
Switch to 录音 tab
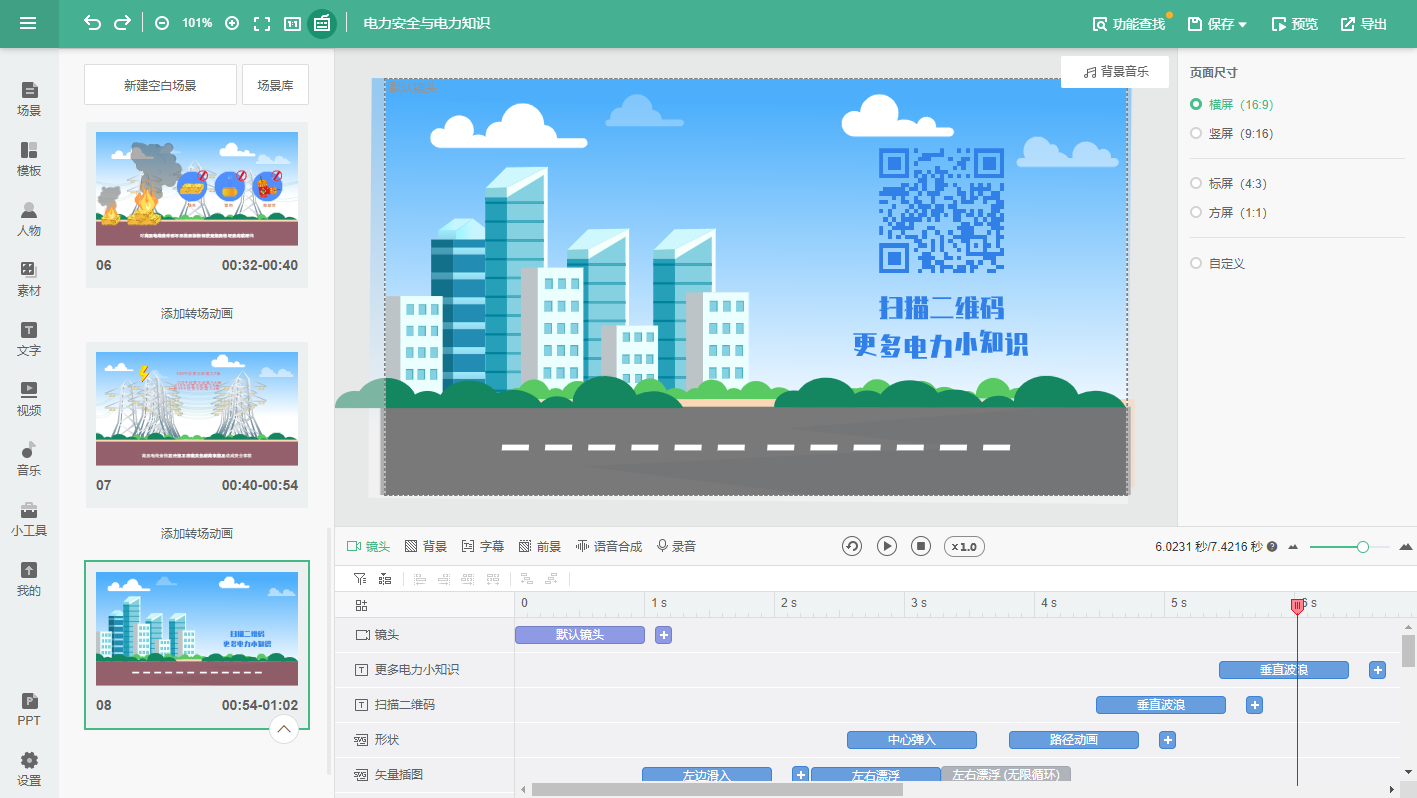[676, 546]
